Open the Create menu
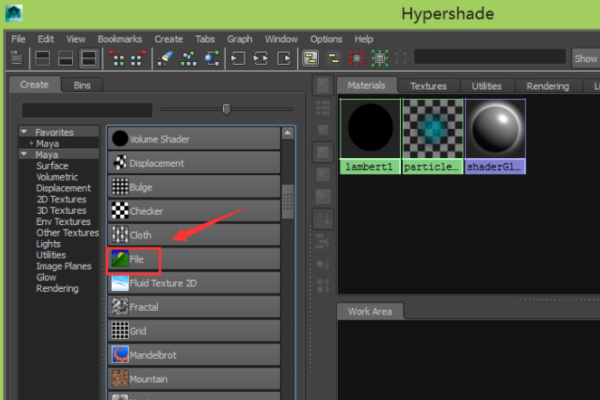Screen dimensions: 600x400 pos(168,39)
